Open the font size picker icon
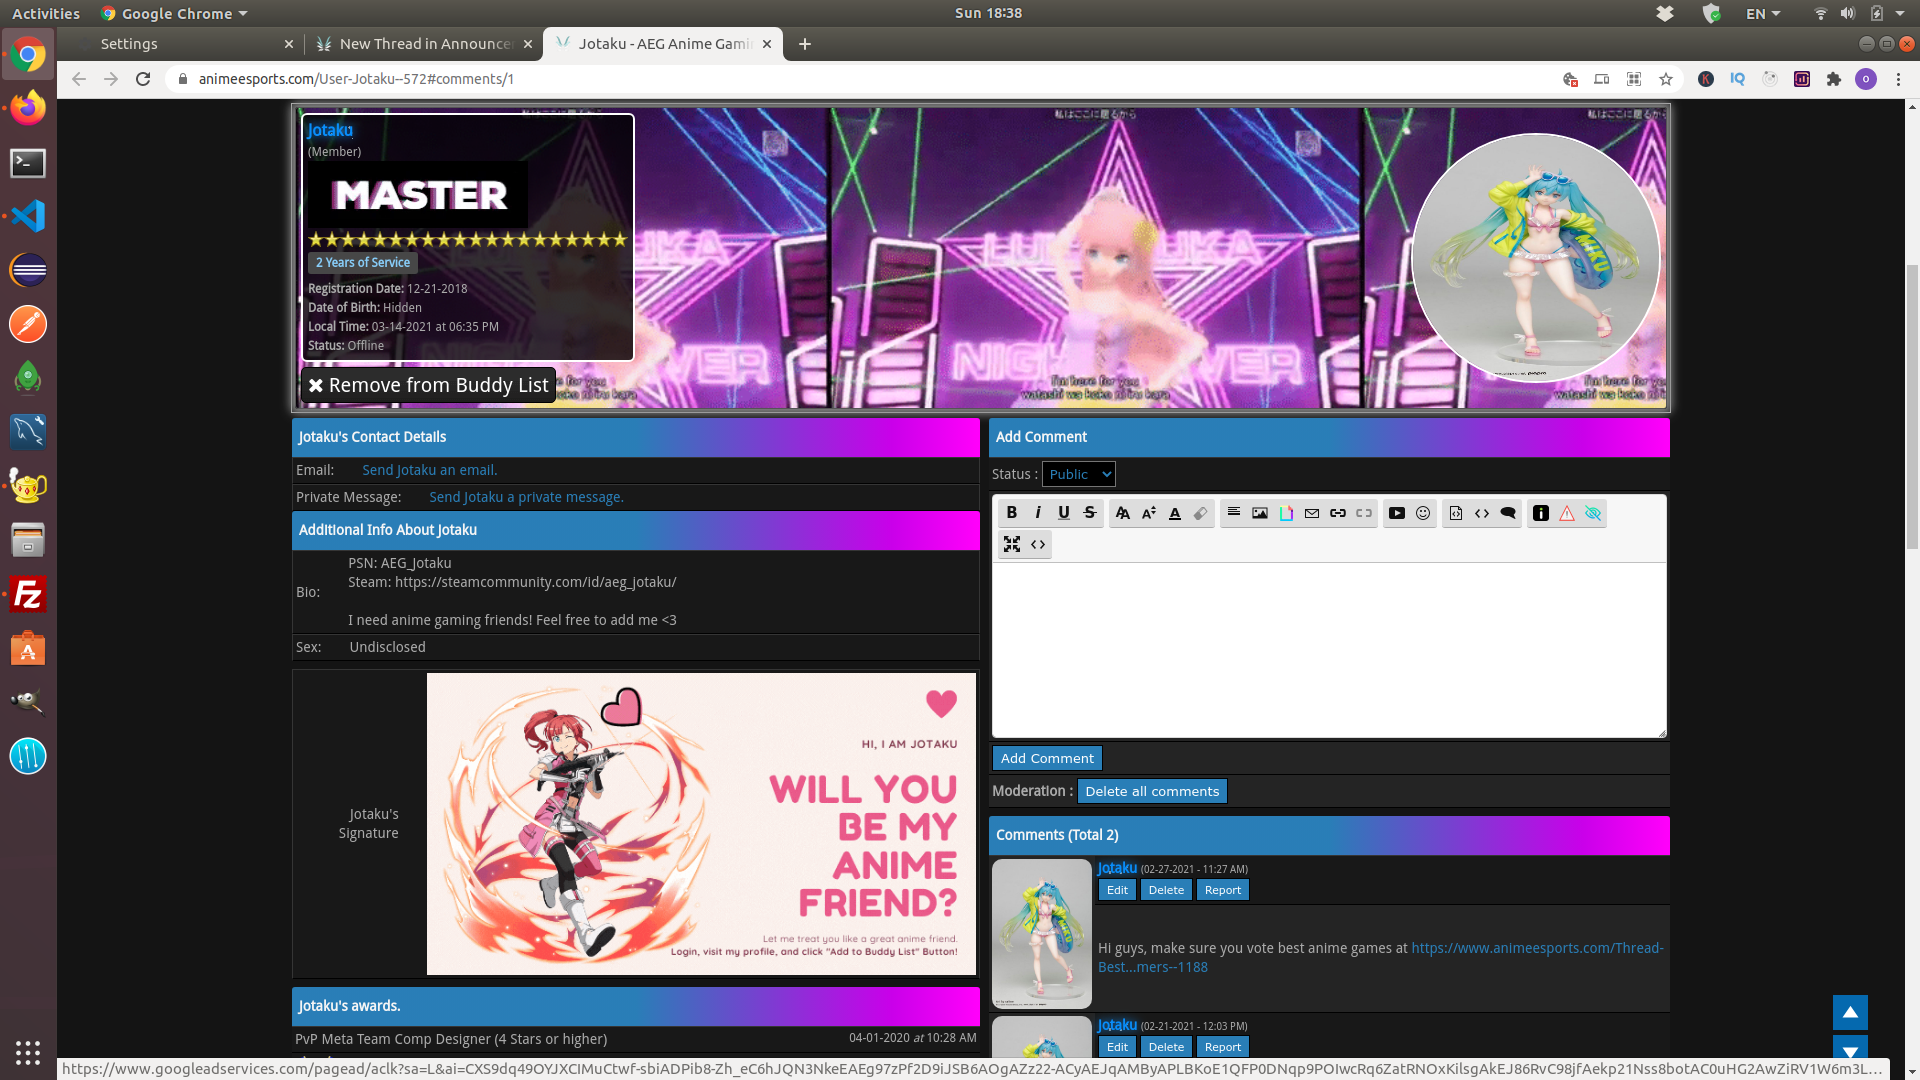This screenshot has width=1920, height=1080. click(x=1149, y=513)
